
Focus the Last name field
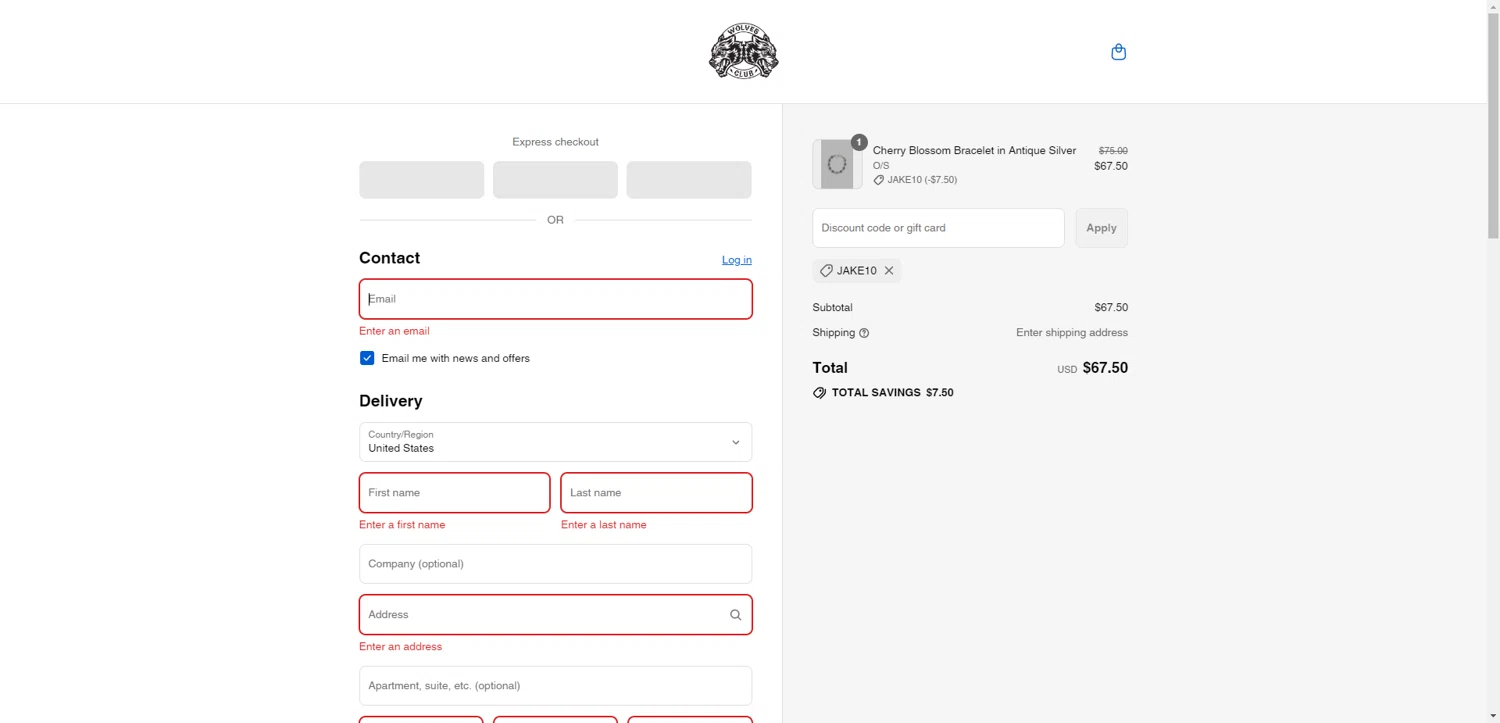click(656, 493)
